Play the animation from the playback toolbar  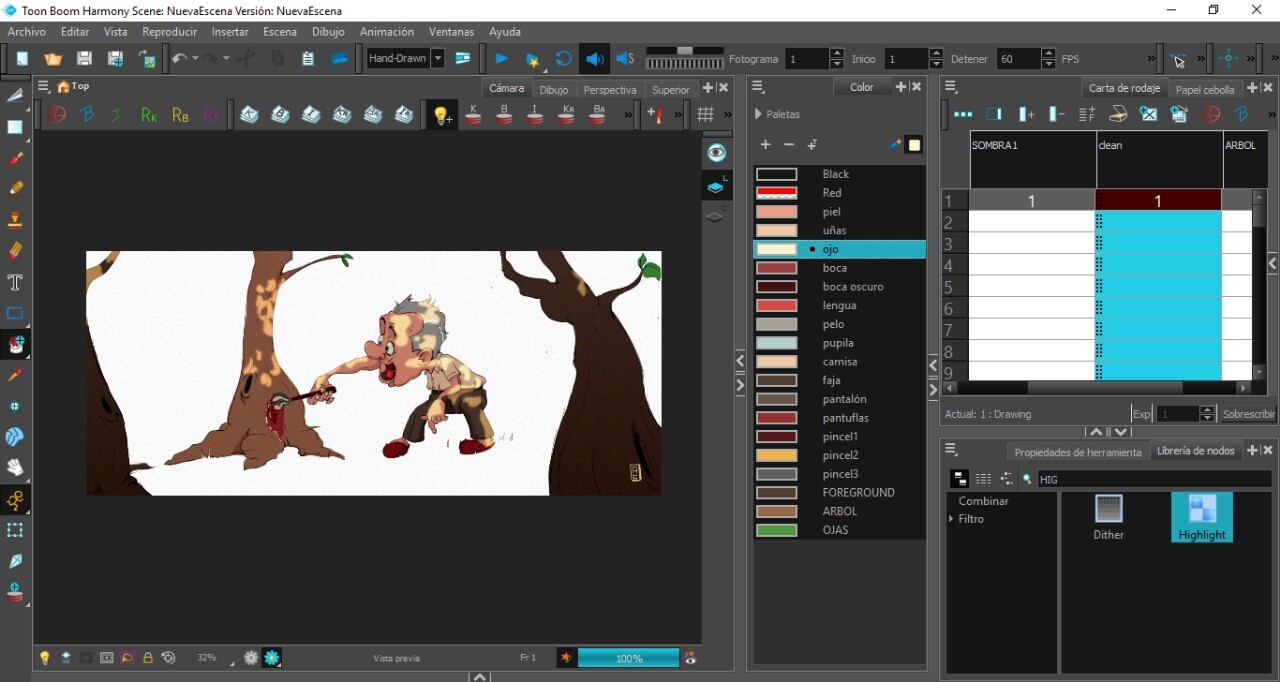click(501, 59)
